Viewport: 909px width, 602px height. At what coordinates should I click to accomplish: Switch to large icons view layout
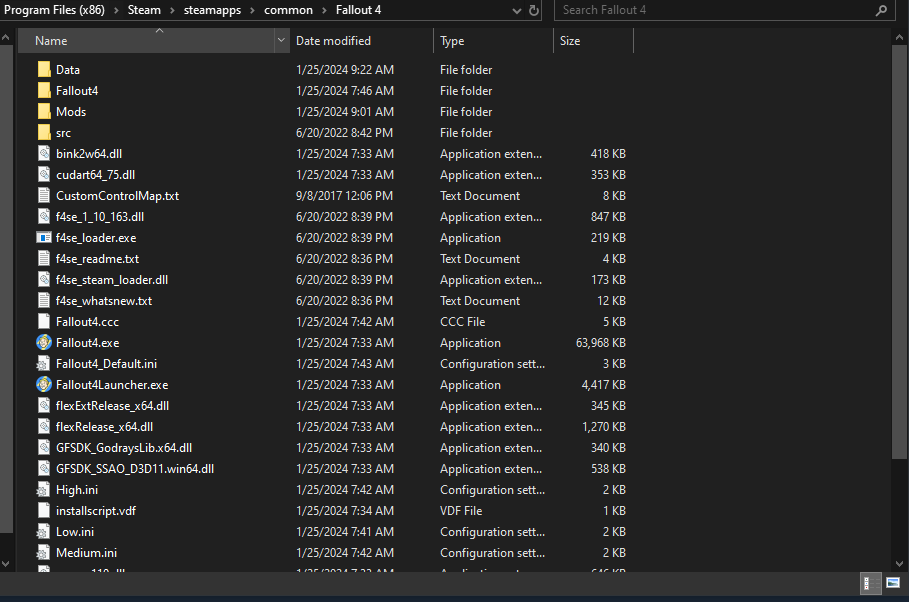point(893,583)
